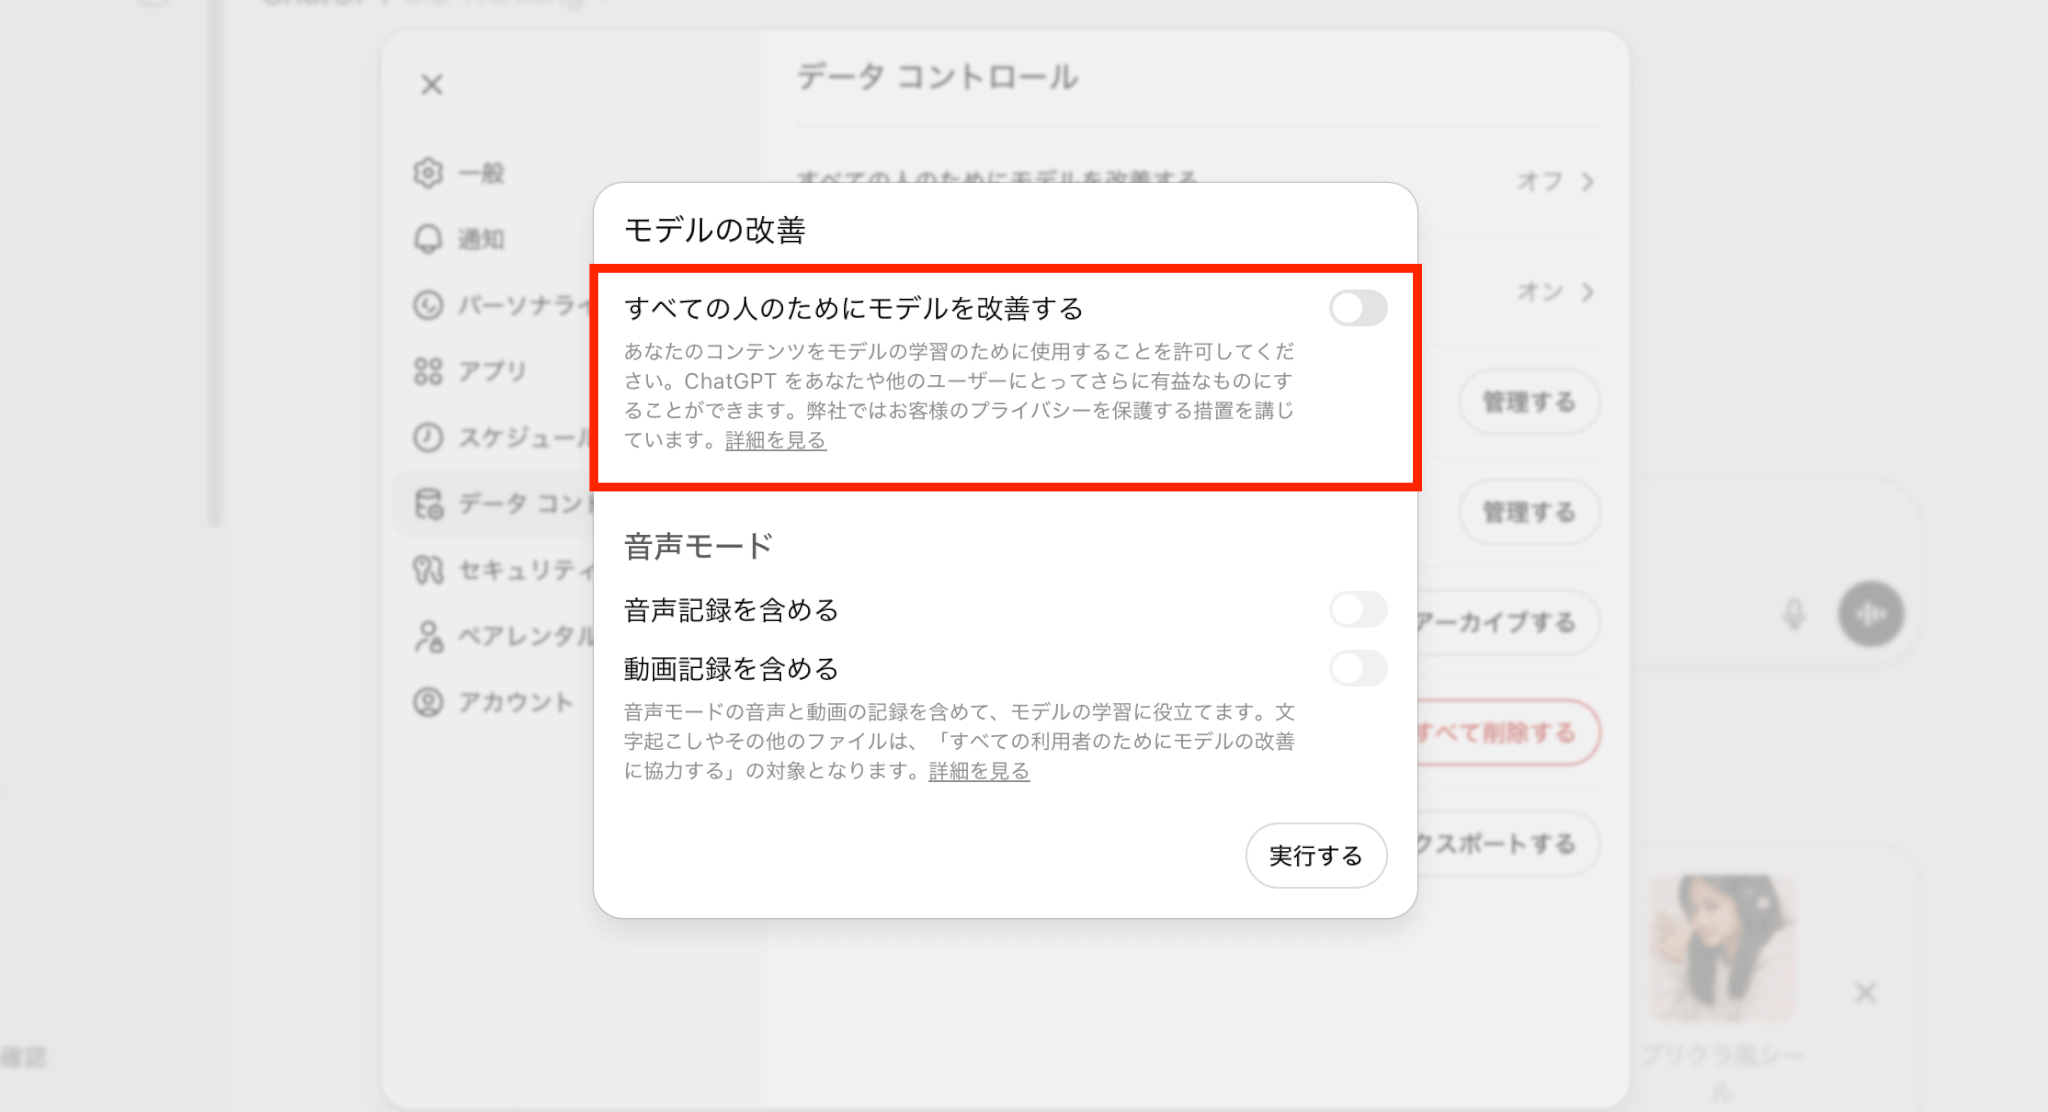Click the 一般 gear icon

click(x=428, y=173)
